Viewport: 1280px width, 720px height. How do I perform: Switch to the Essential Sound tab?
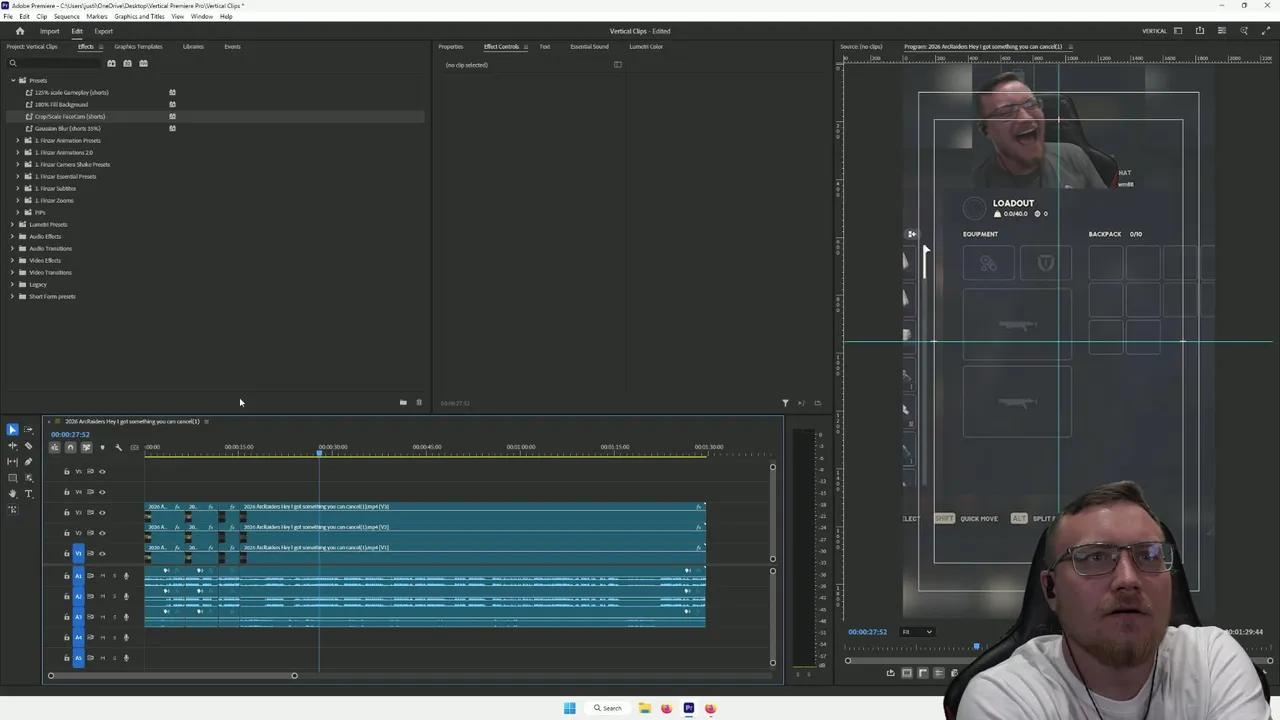tap(589, 46)
